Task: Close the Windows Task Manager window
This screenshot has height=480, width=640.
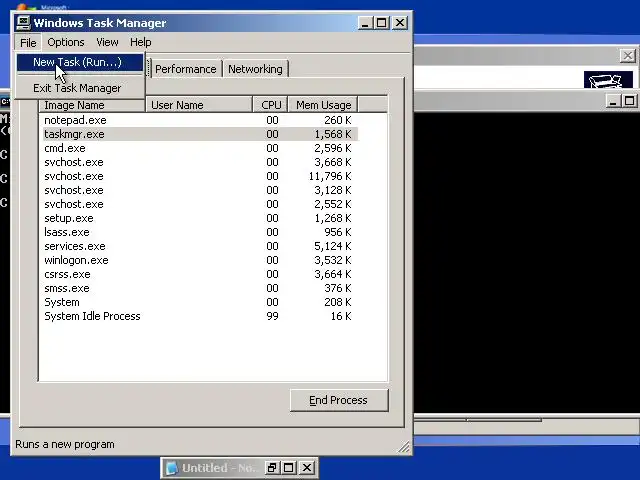Action: tap(400, 22)
